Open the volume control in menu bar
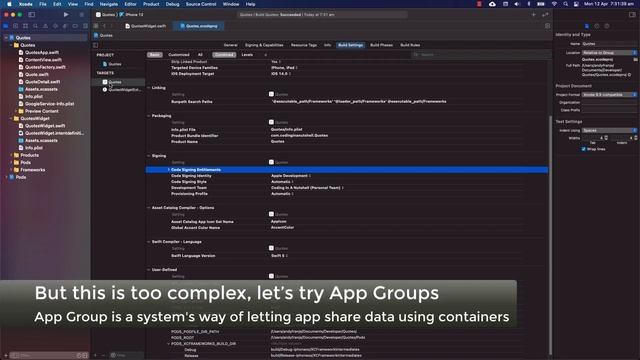 tap(517, 4)
